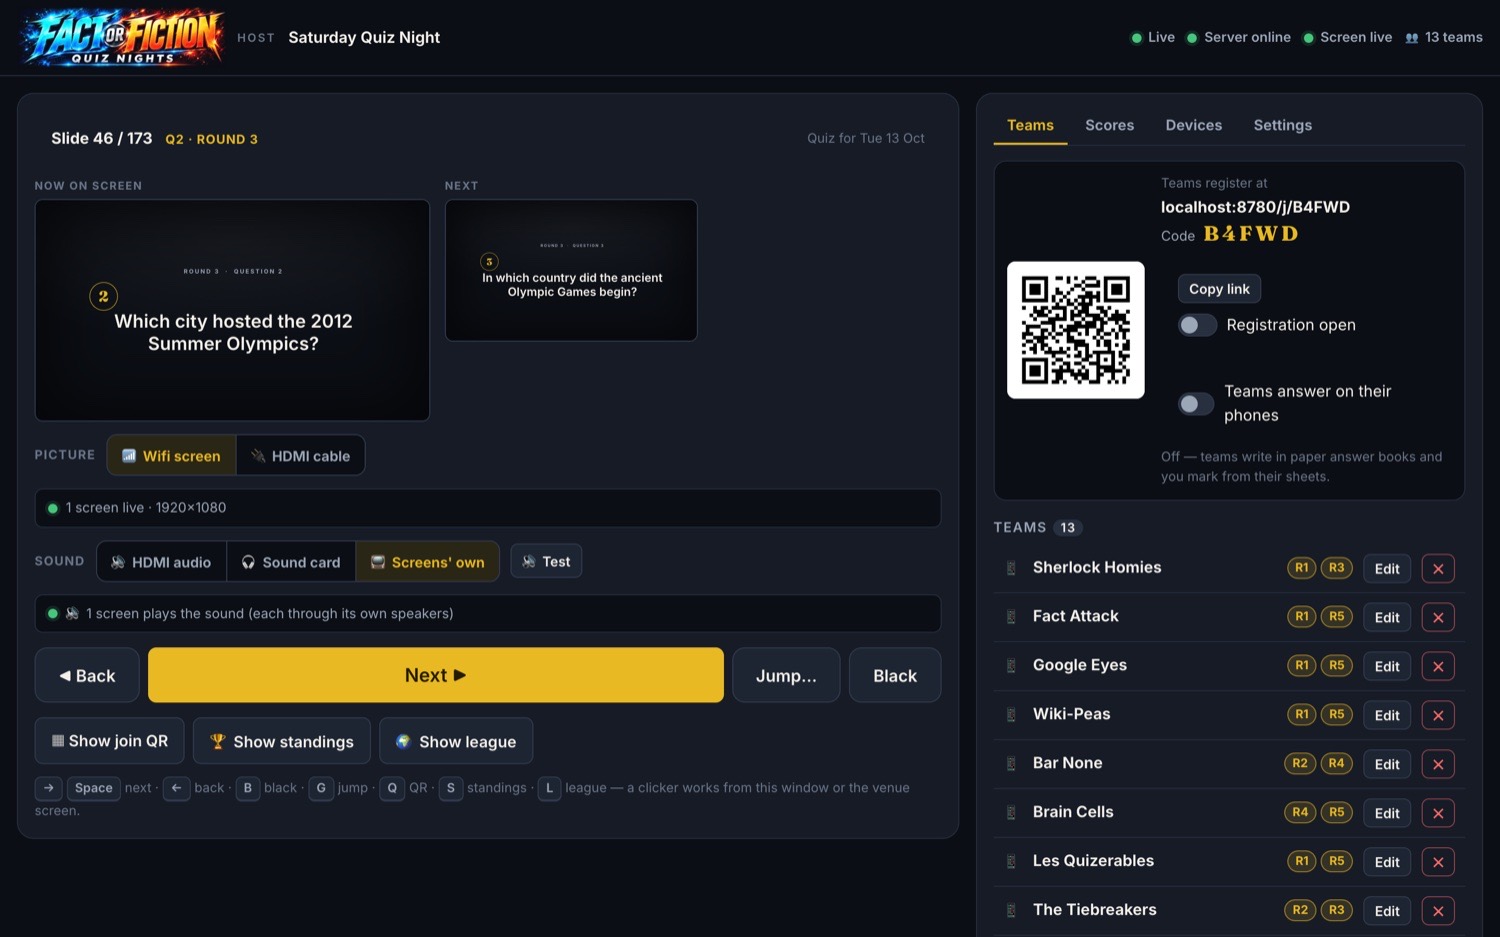The height and width of the screenshot is (937, 1500).
Task: Click the Next slide preview thumbnail
Action: (x=571, y=270)
